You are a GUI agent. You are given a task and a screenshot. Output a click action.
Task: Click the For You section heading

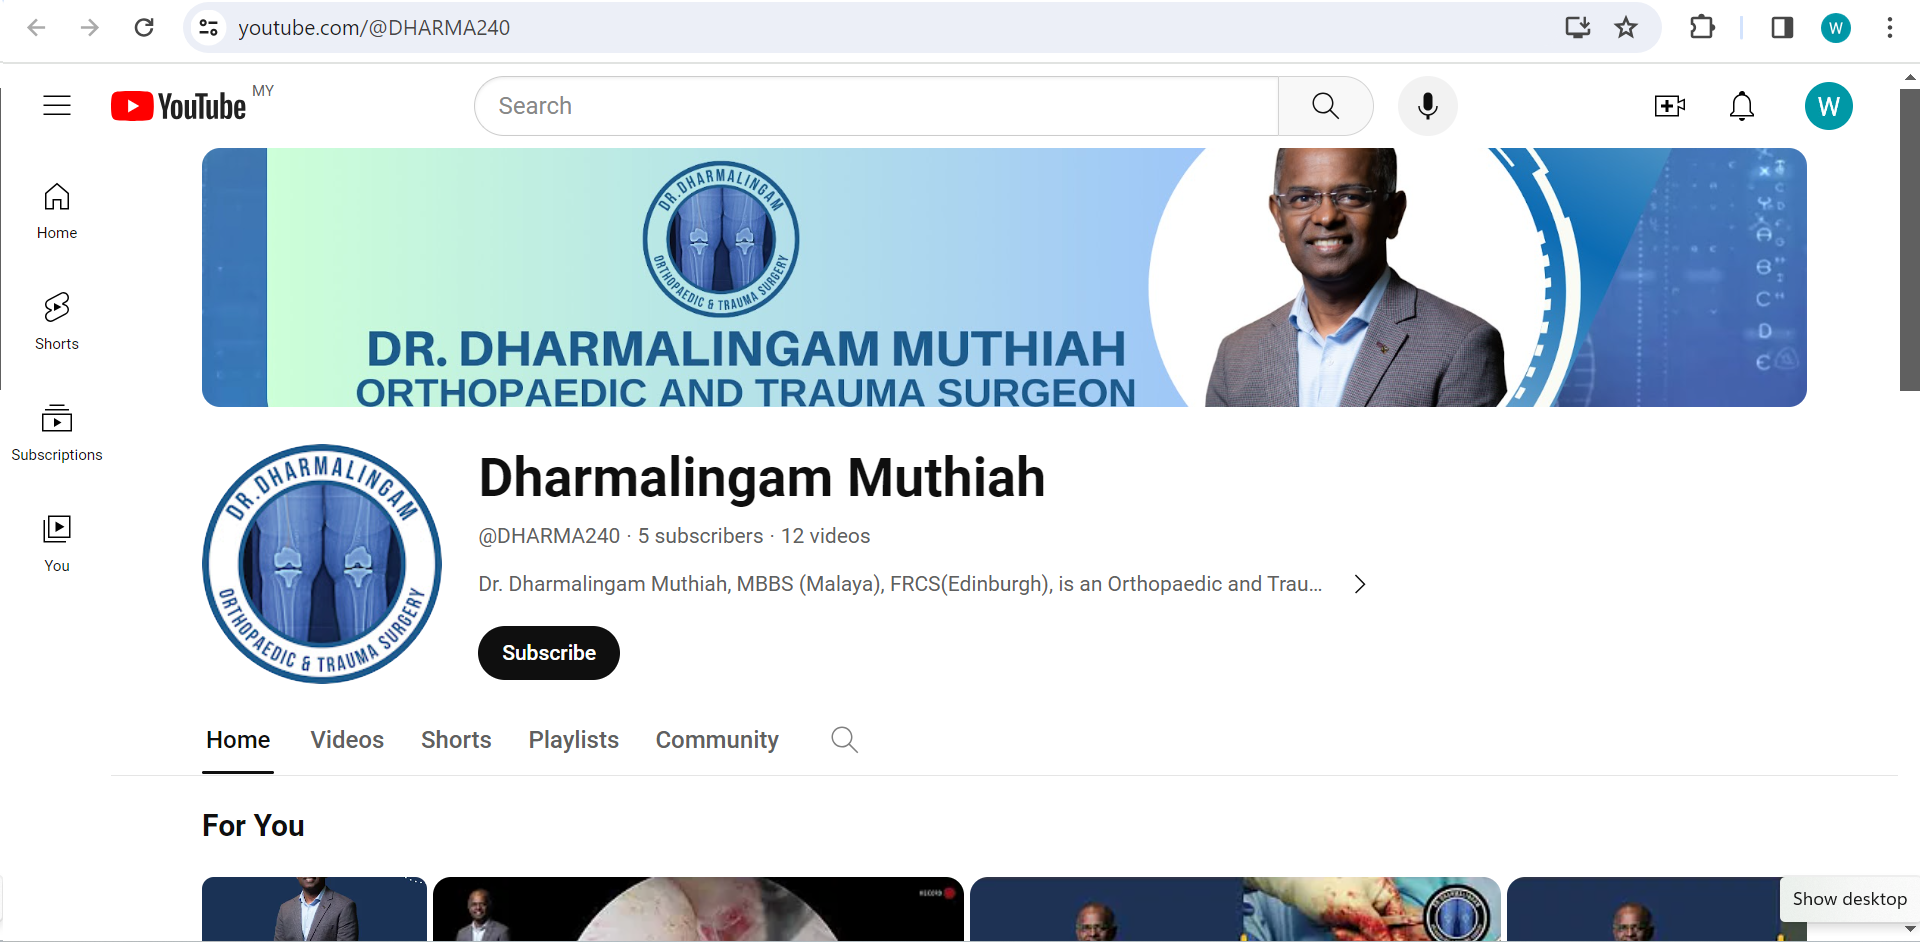coord(253,826)
